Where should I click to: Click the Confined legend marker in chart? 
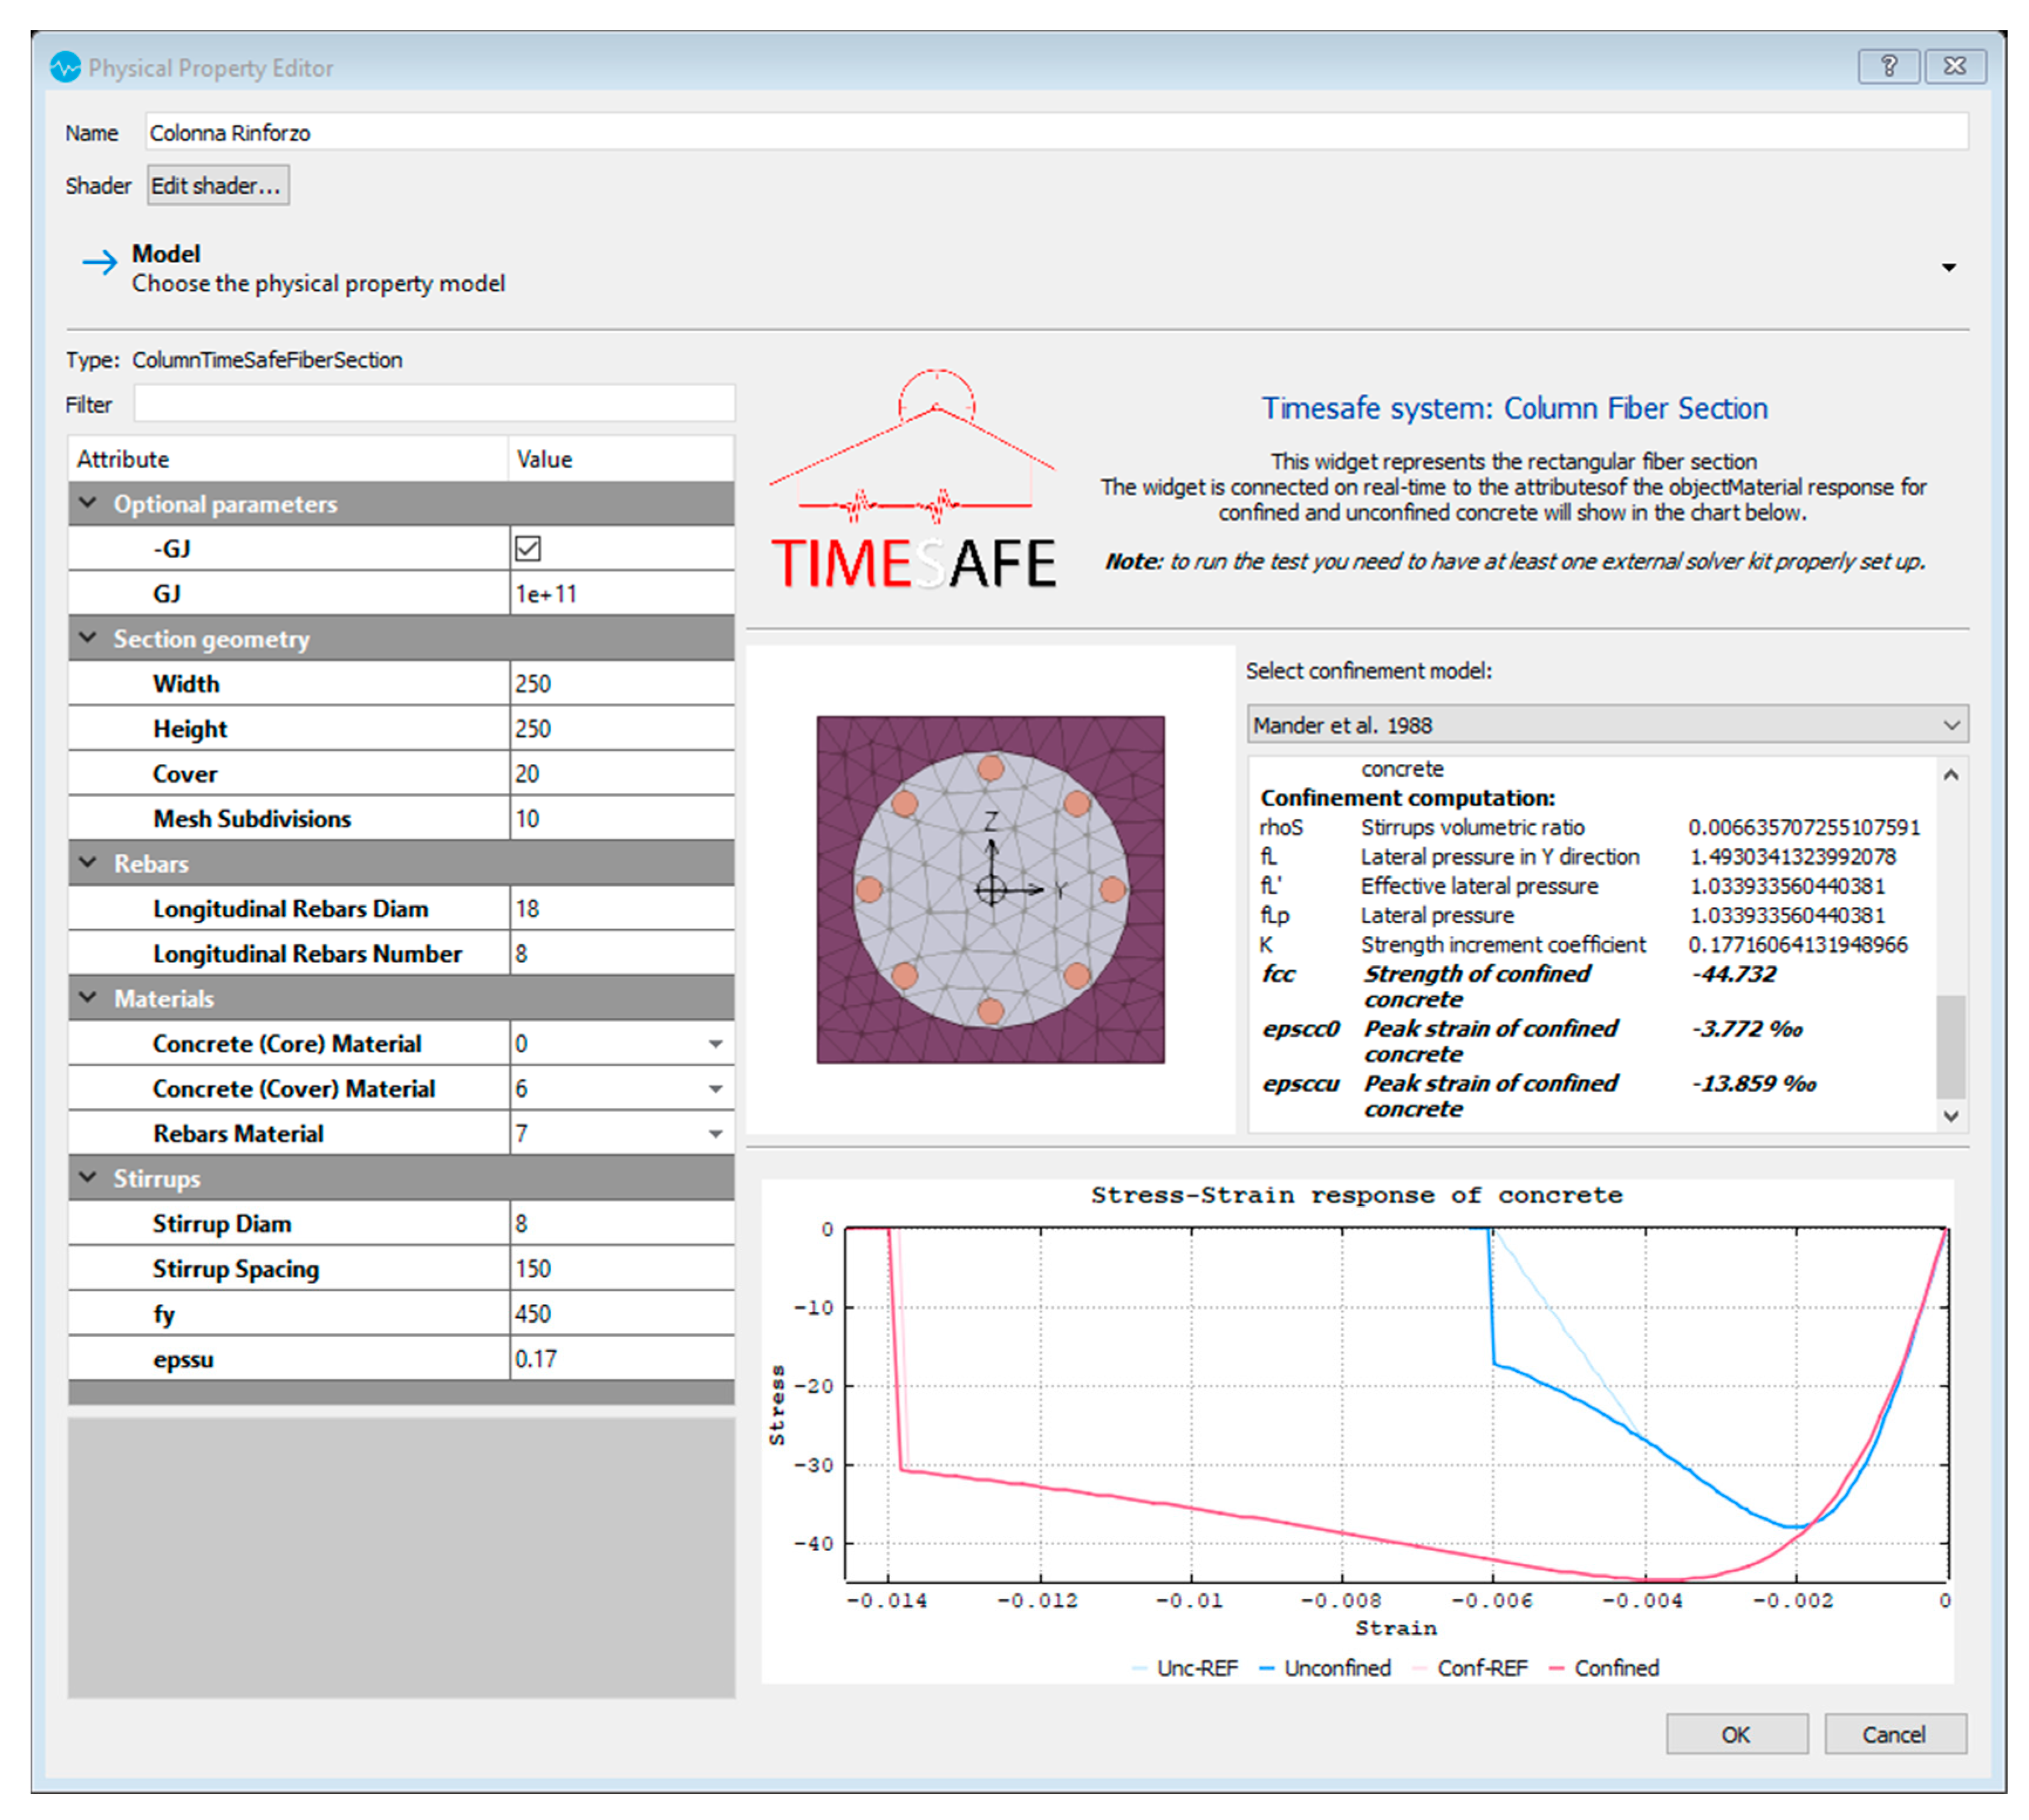click(1556, 1668)
